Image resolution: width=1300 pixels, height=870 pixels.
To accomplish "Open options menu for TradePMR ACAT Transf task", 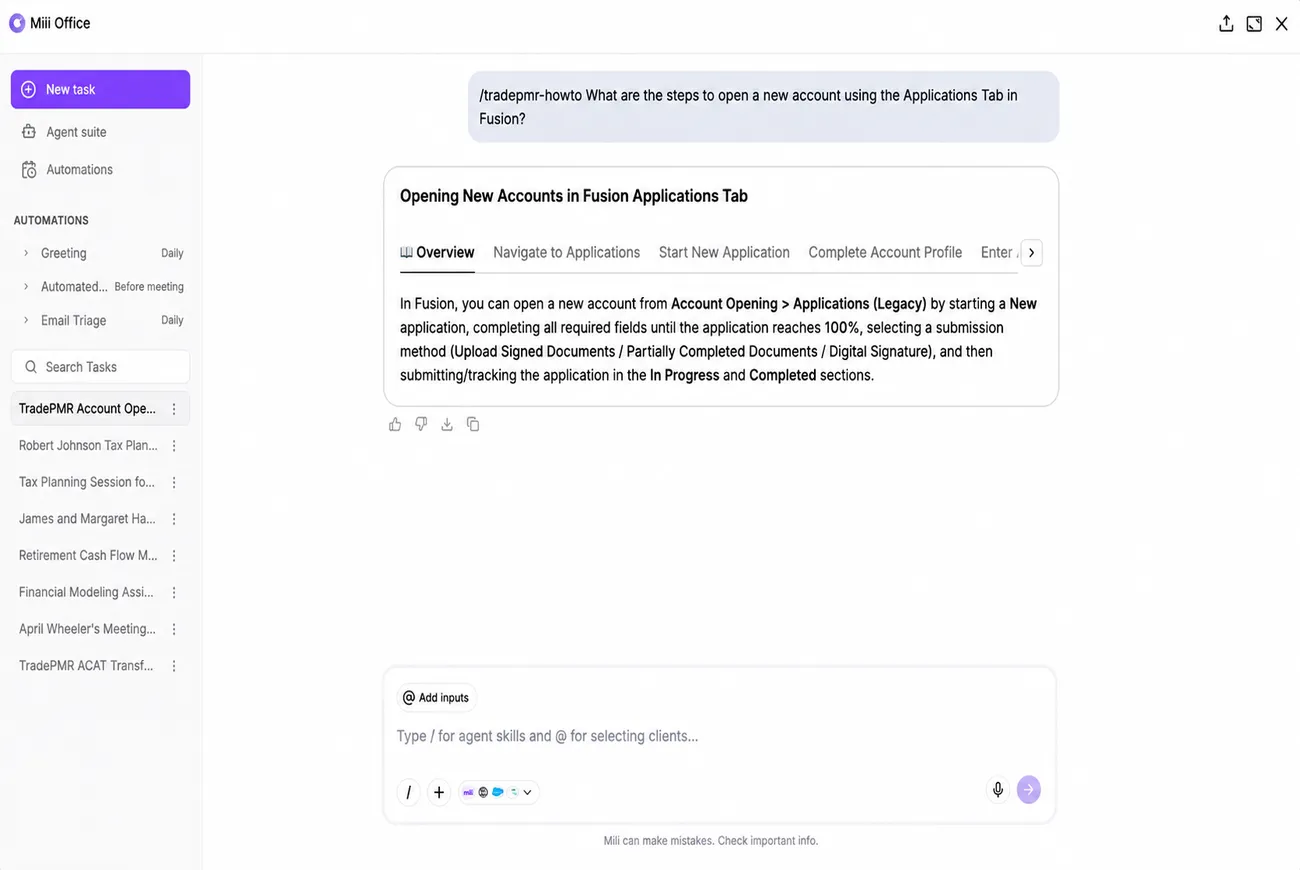I will click(x=174, y=665).
